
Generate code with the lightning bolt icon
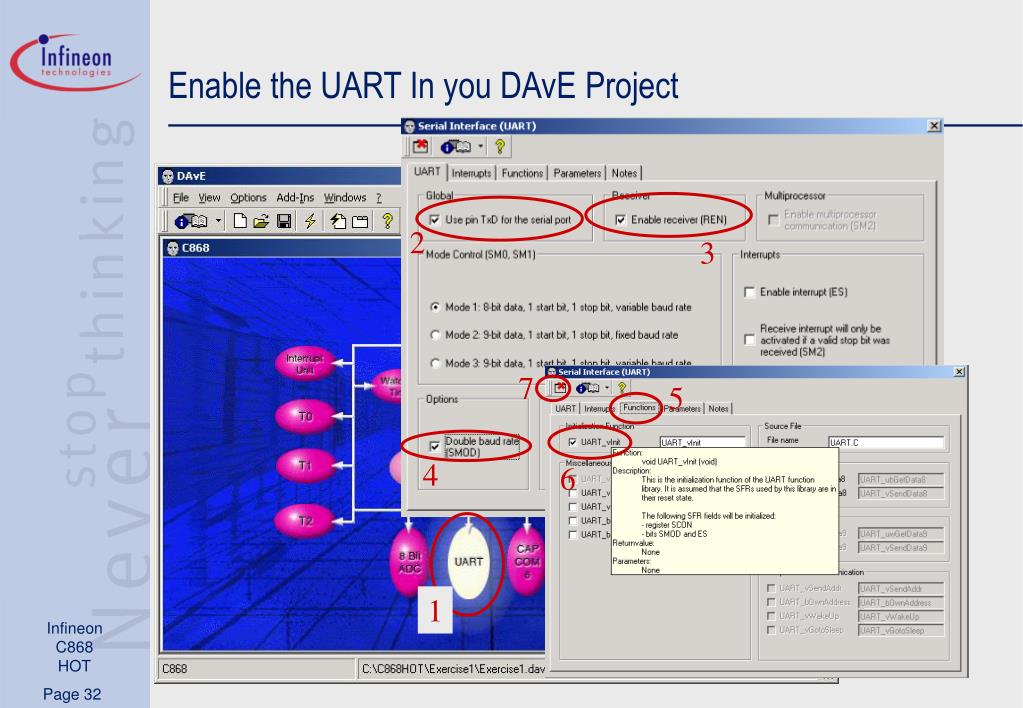[x=310, y=221]
